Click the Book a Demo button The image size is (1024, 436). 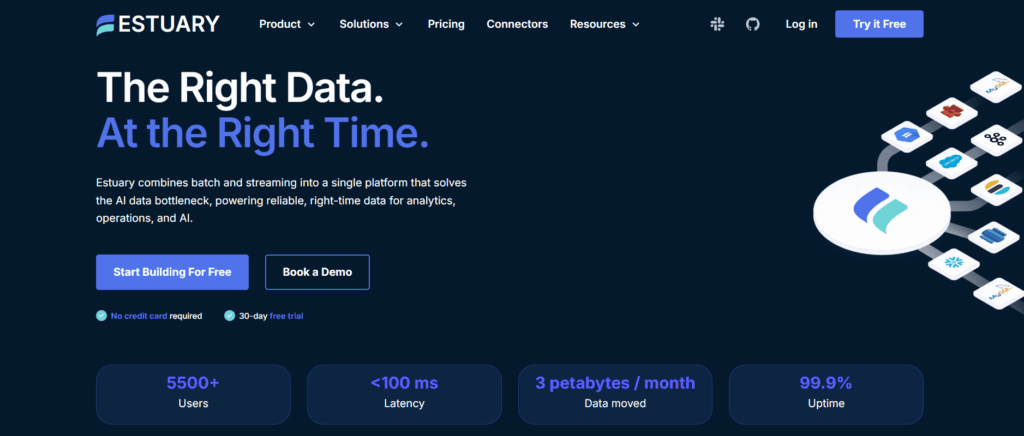pos(317,272)
